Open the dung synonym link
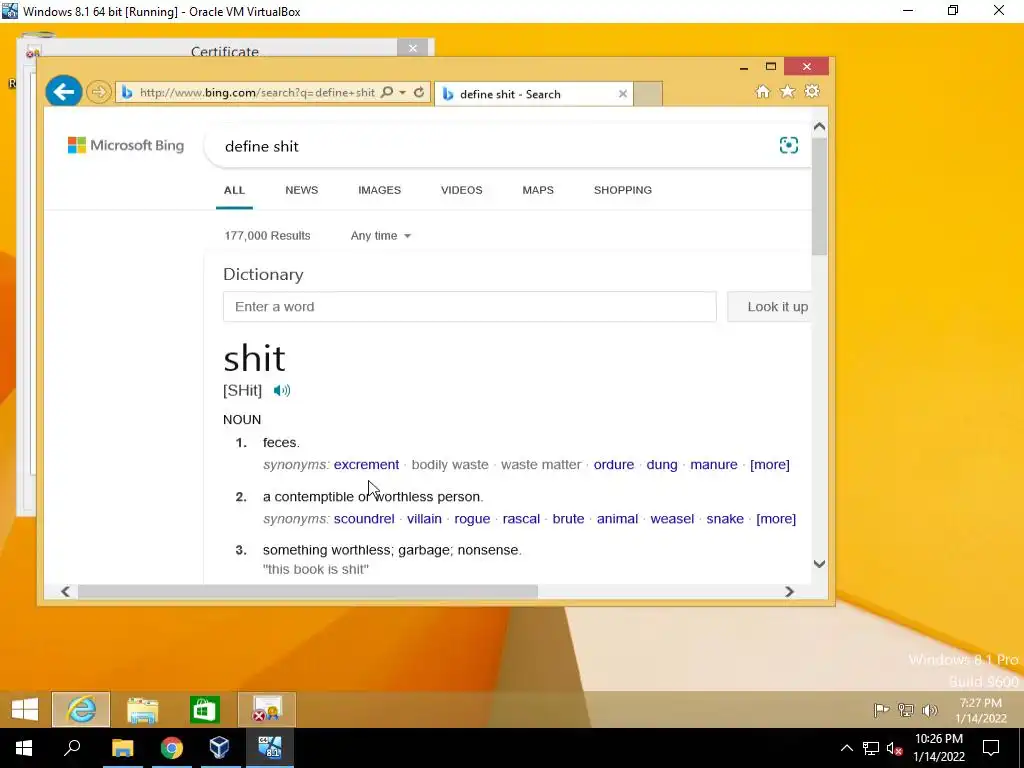 pos(662,464)
